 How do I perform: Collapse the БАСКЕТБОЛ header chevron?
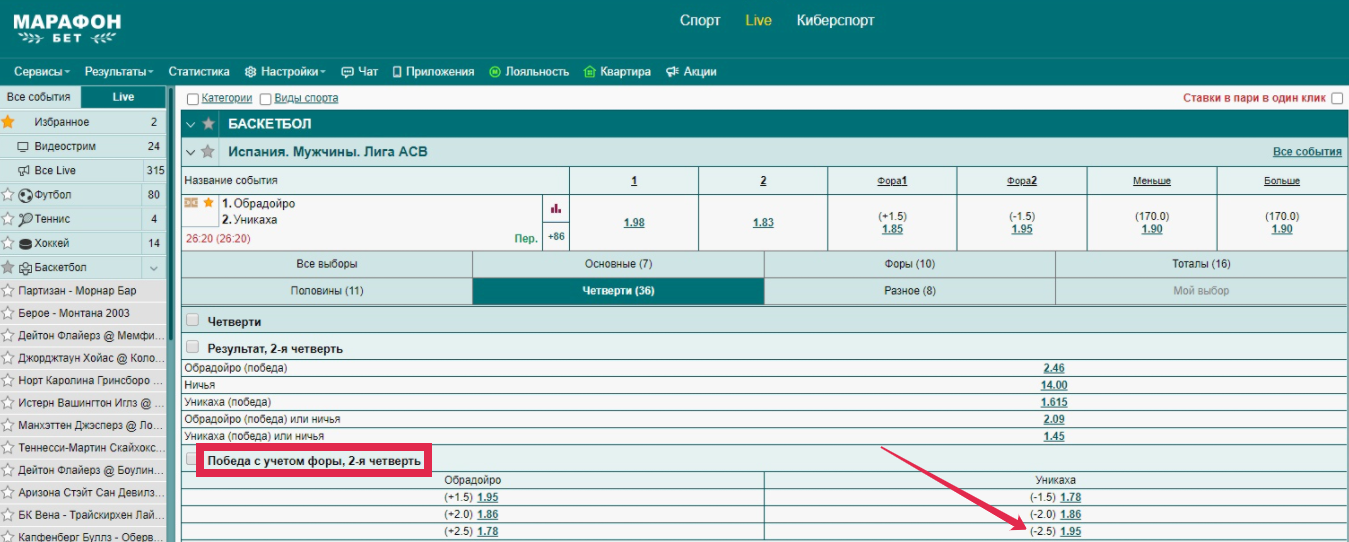(x=191, y=124)
